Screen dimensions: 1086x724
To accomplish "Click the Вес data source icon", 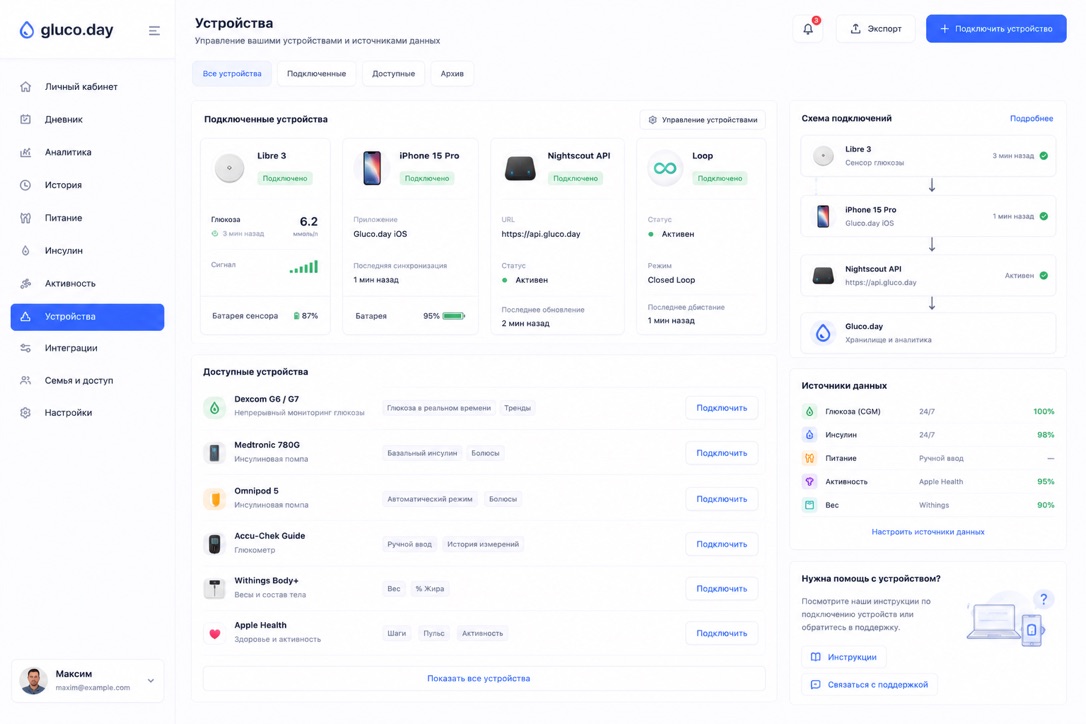I will pyautogui.click(x=809, y=505).
